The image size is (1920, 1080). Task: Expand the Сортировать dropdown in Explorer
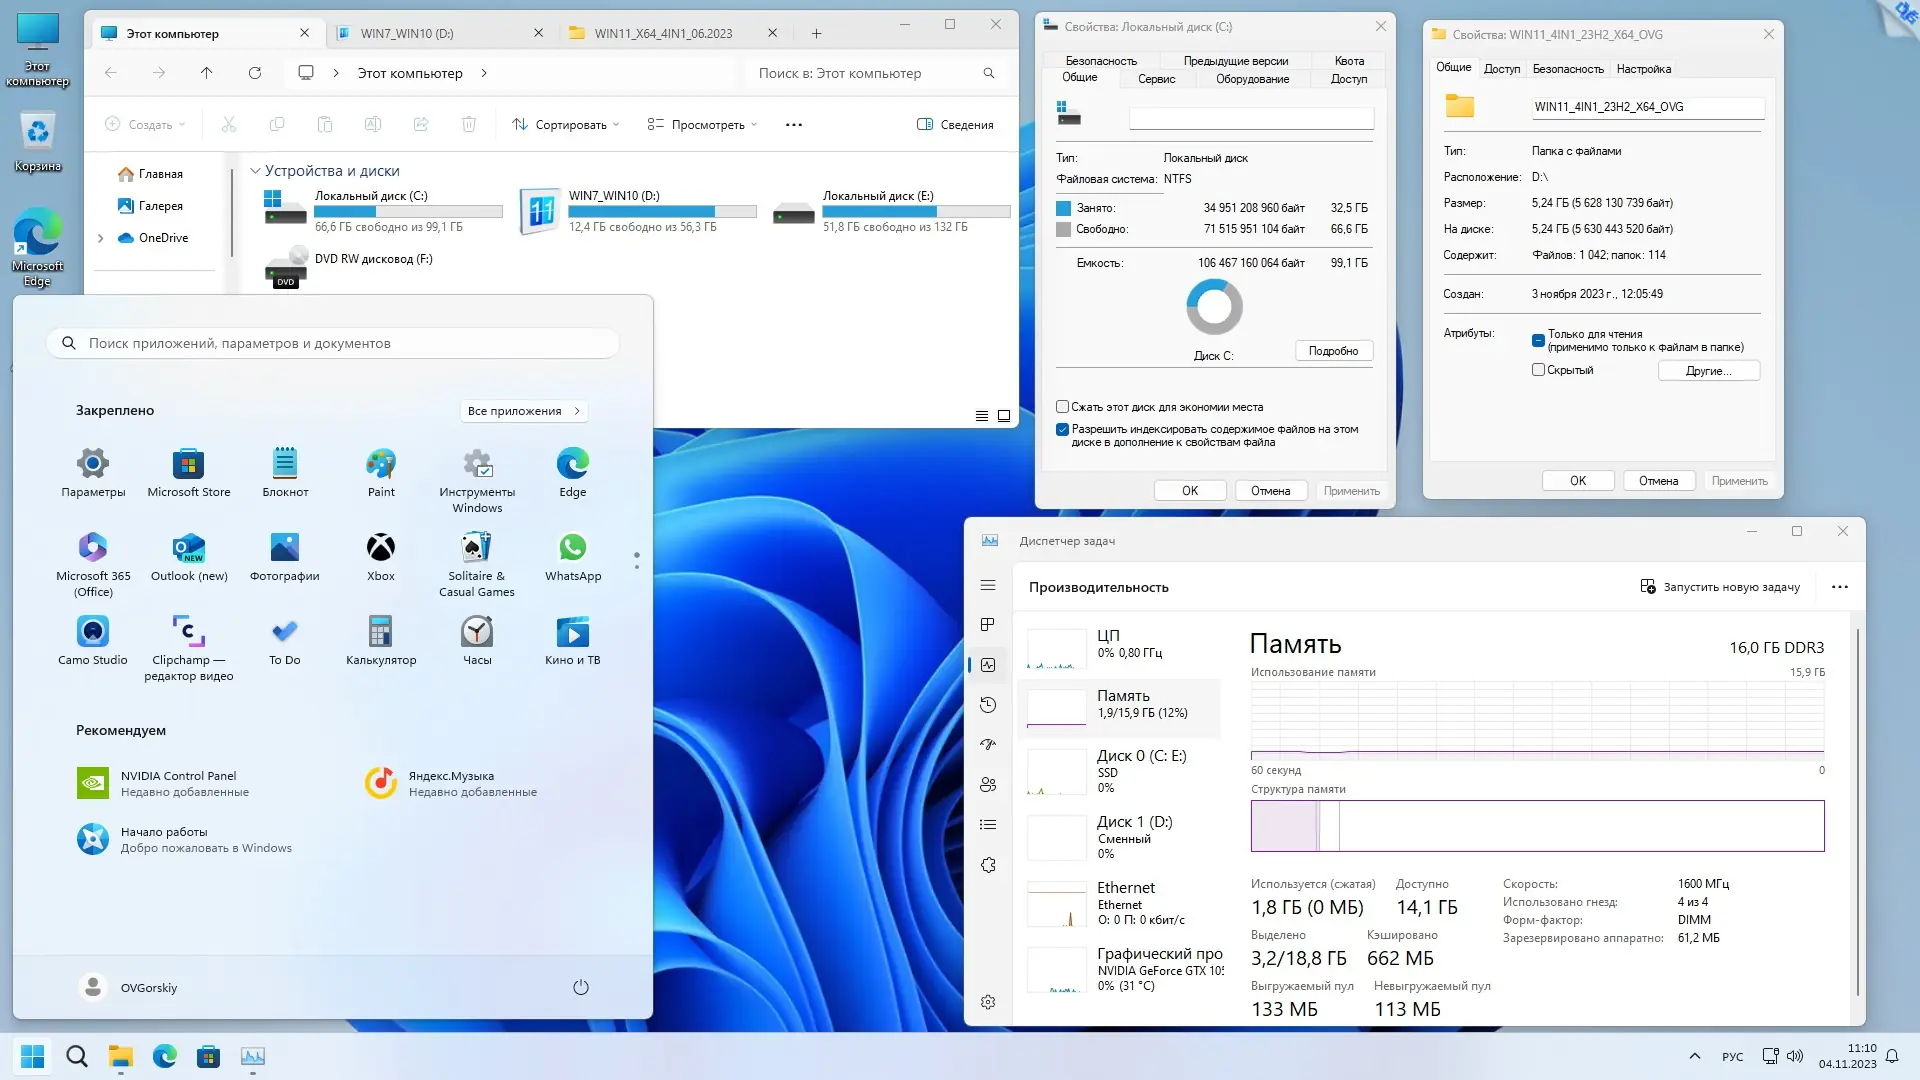(566, 125)
